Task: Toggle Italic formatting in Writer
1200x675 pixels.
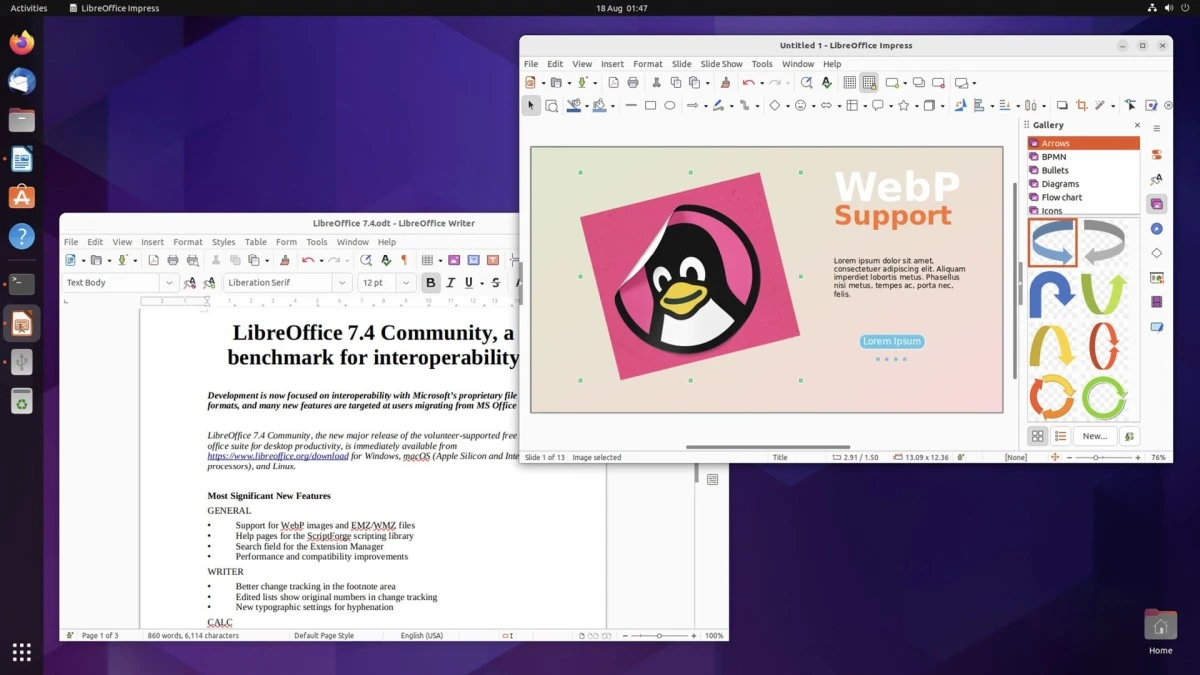Action: click(x=450, y=282)
